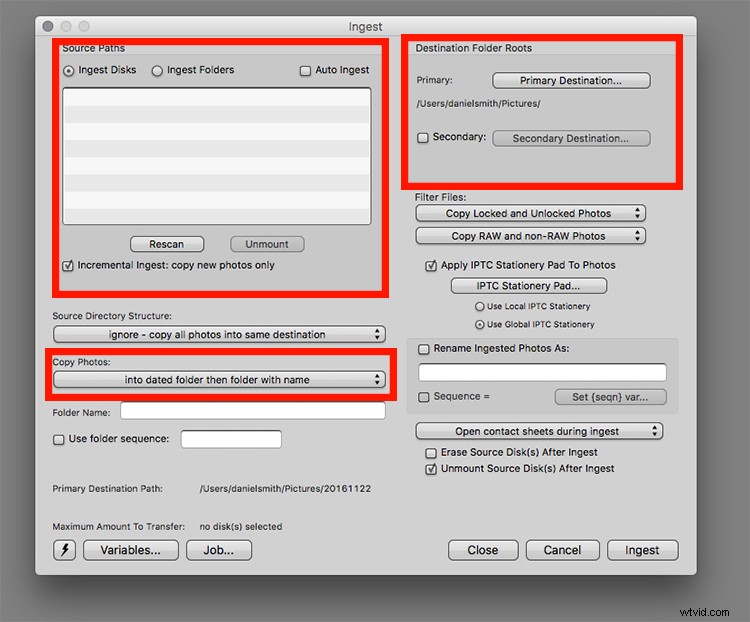
Task: Click Set {seqn} var... button
Action: 610,397
